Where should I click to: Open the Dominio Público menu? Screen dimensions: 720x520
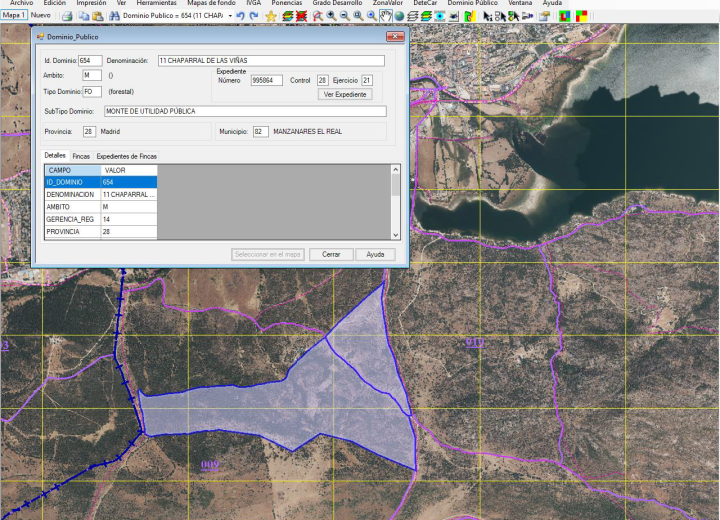pos(472,3)
